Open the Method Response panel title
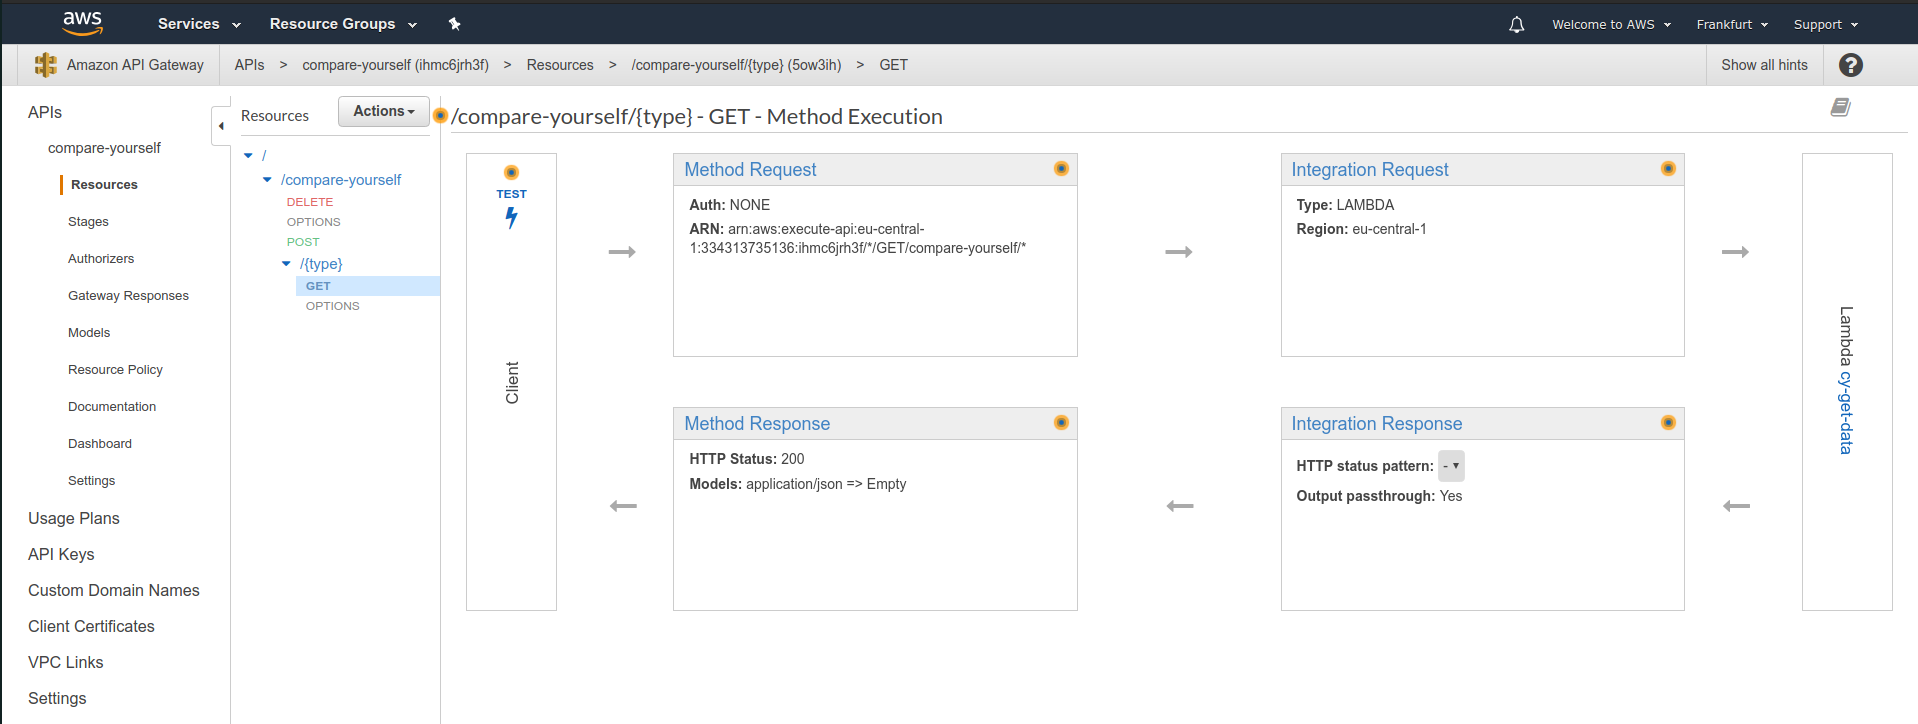Screen dimensions: 1918x724 [757, 424]
